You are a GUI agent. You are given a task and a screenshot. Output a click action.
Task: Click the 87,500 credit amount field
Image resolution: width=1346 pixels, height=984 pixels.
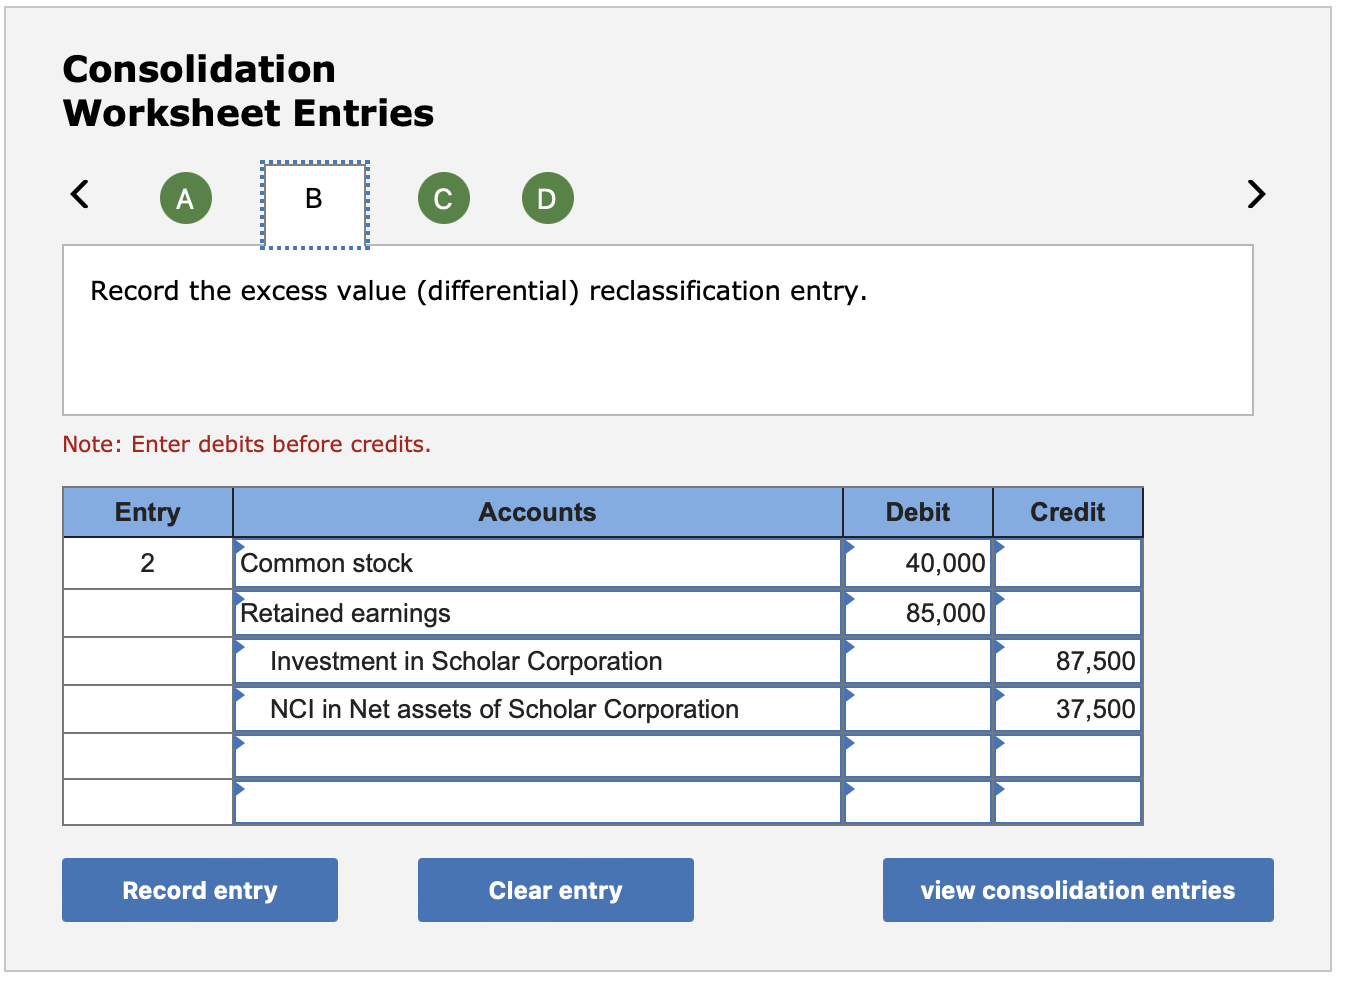point(1066,660)
